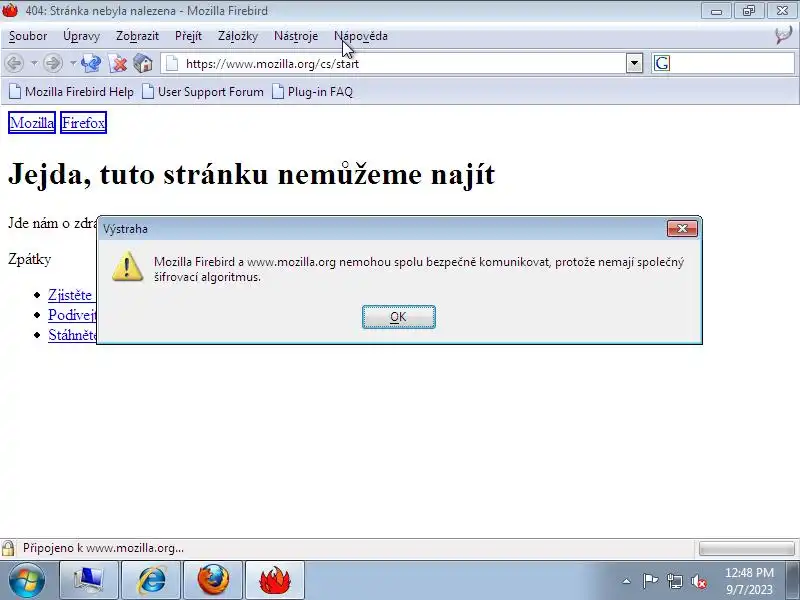Viewport: 800px width, 600px height.
Task: Close the Výstraha dialog
Action: click(682, 229)
